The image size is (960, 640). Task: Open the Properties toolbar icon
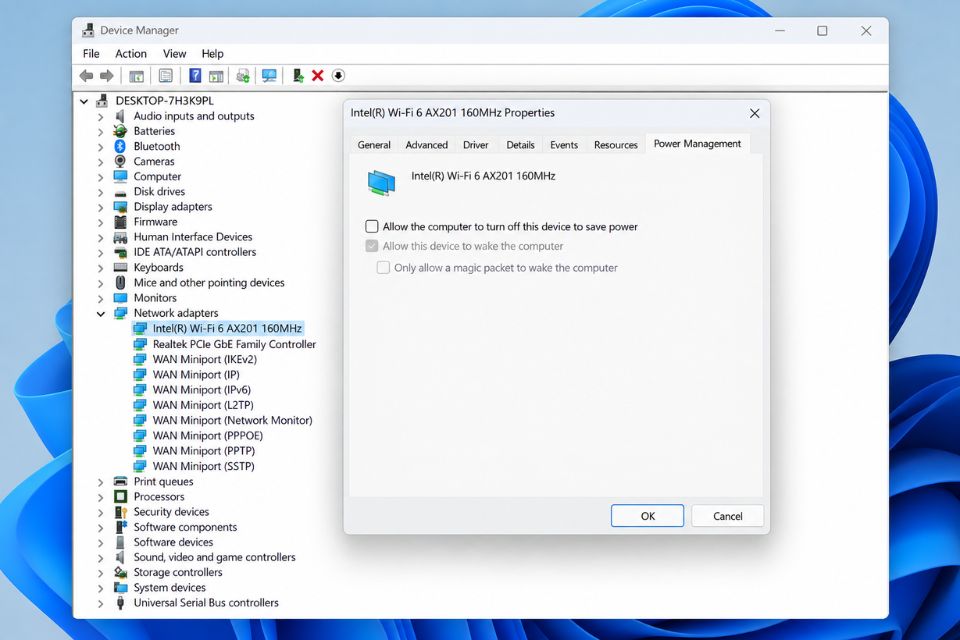coord(165,76)
